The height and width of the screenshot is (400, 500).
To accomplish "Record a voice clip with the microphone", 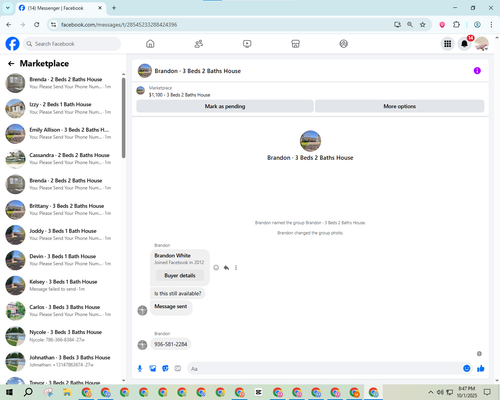I will pos(140,368).
